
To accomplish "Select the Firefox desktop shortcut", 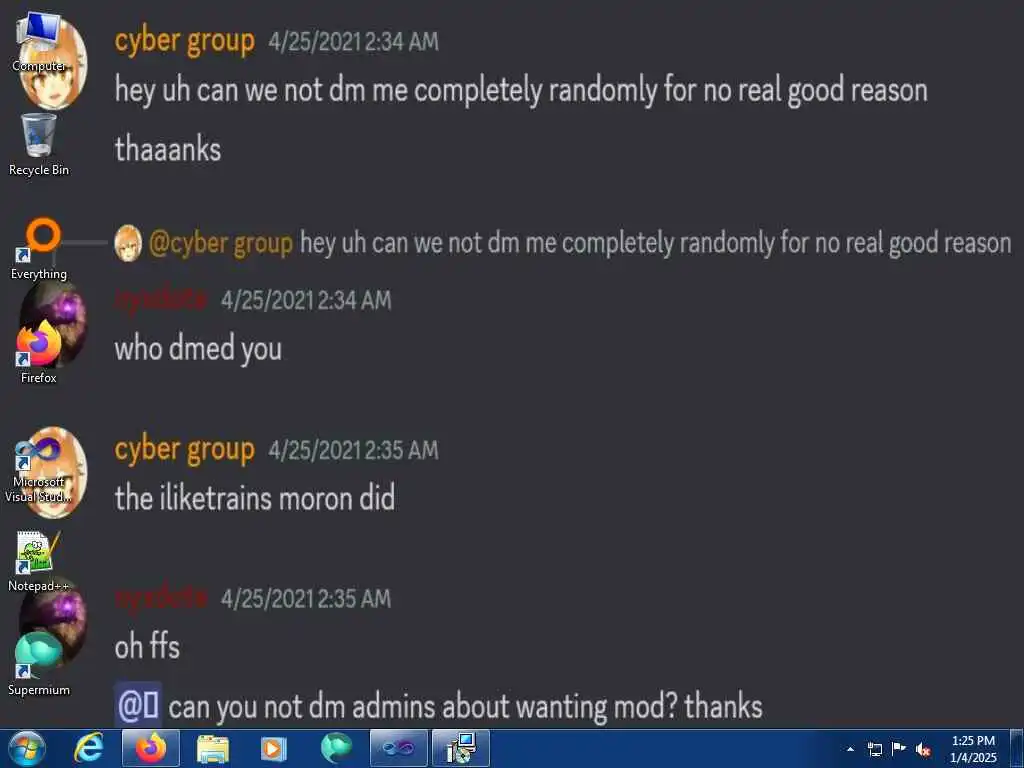I will pyautogui.click(x=39, y=353).
